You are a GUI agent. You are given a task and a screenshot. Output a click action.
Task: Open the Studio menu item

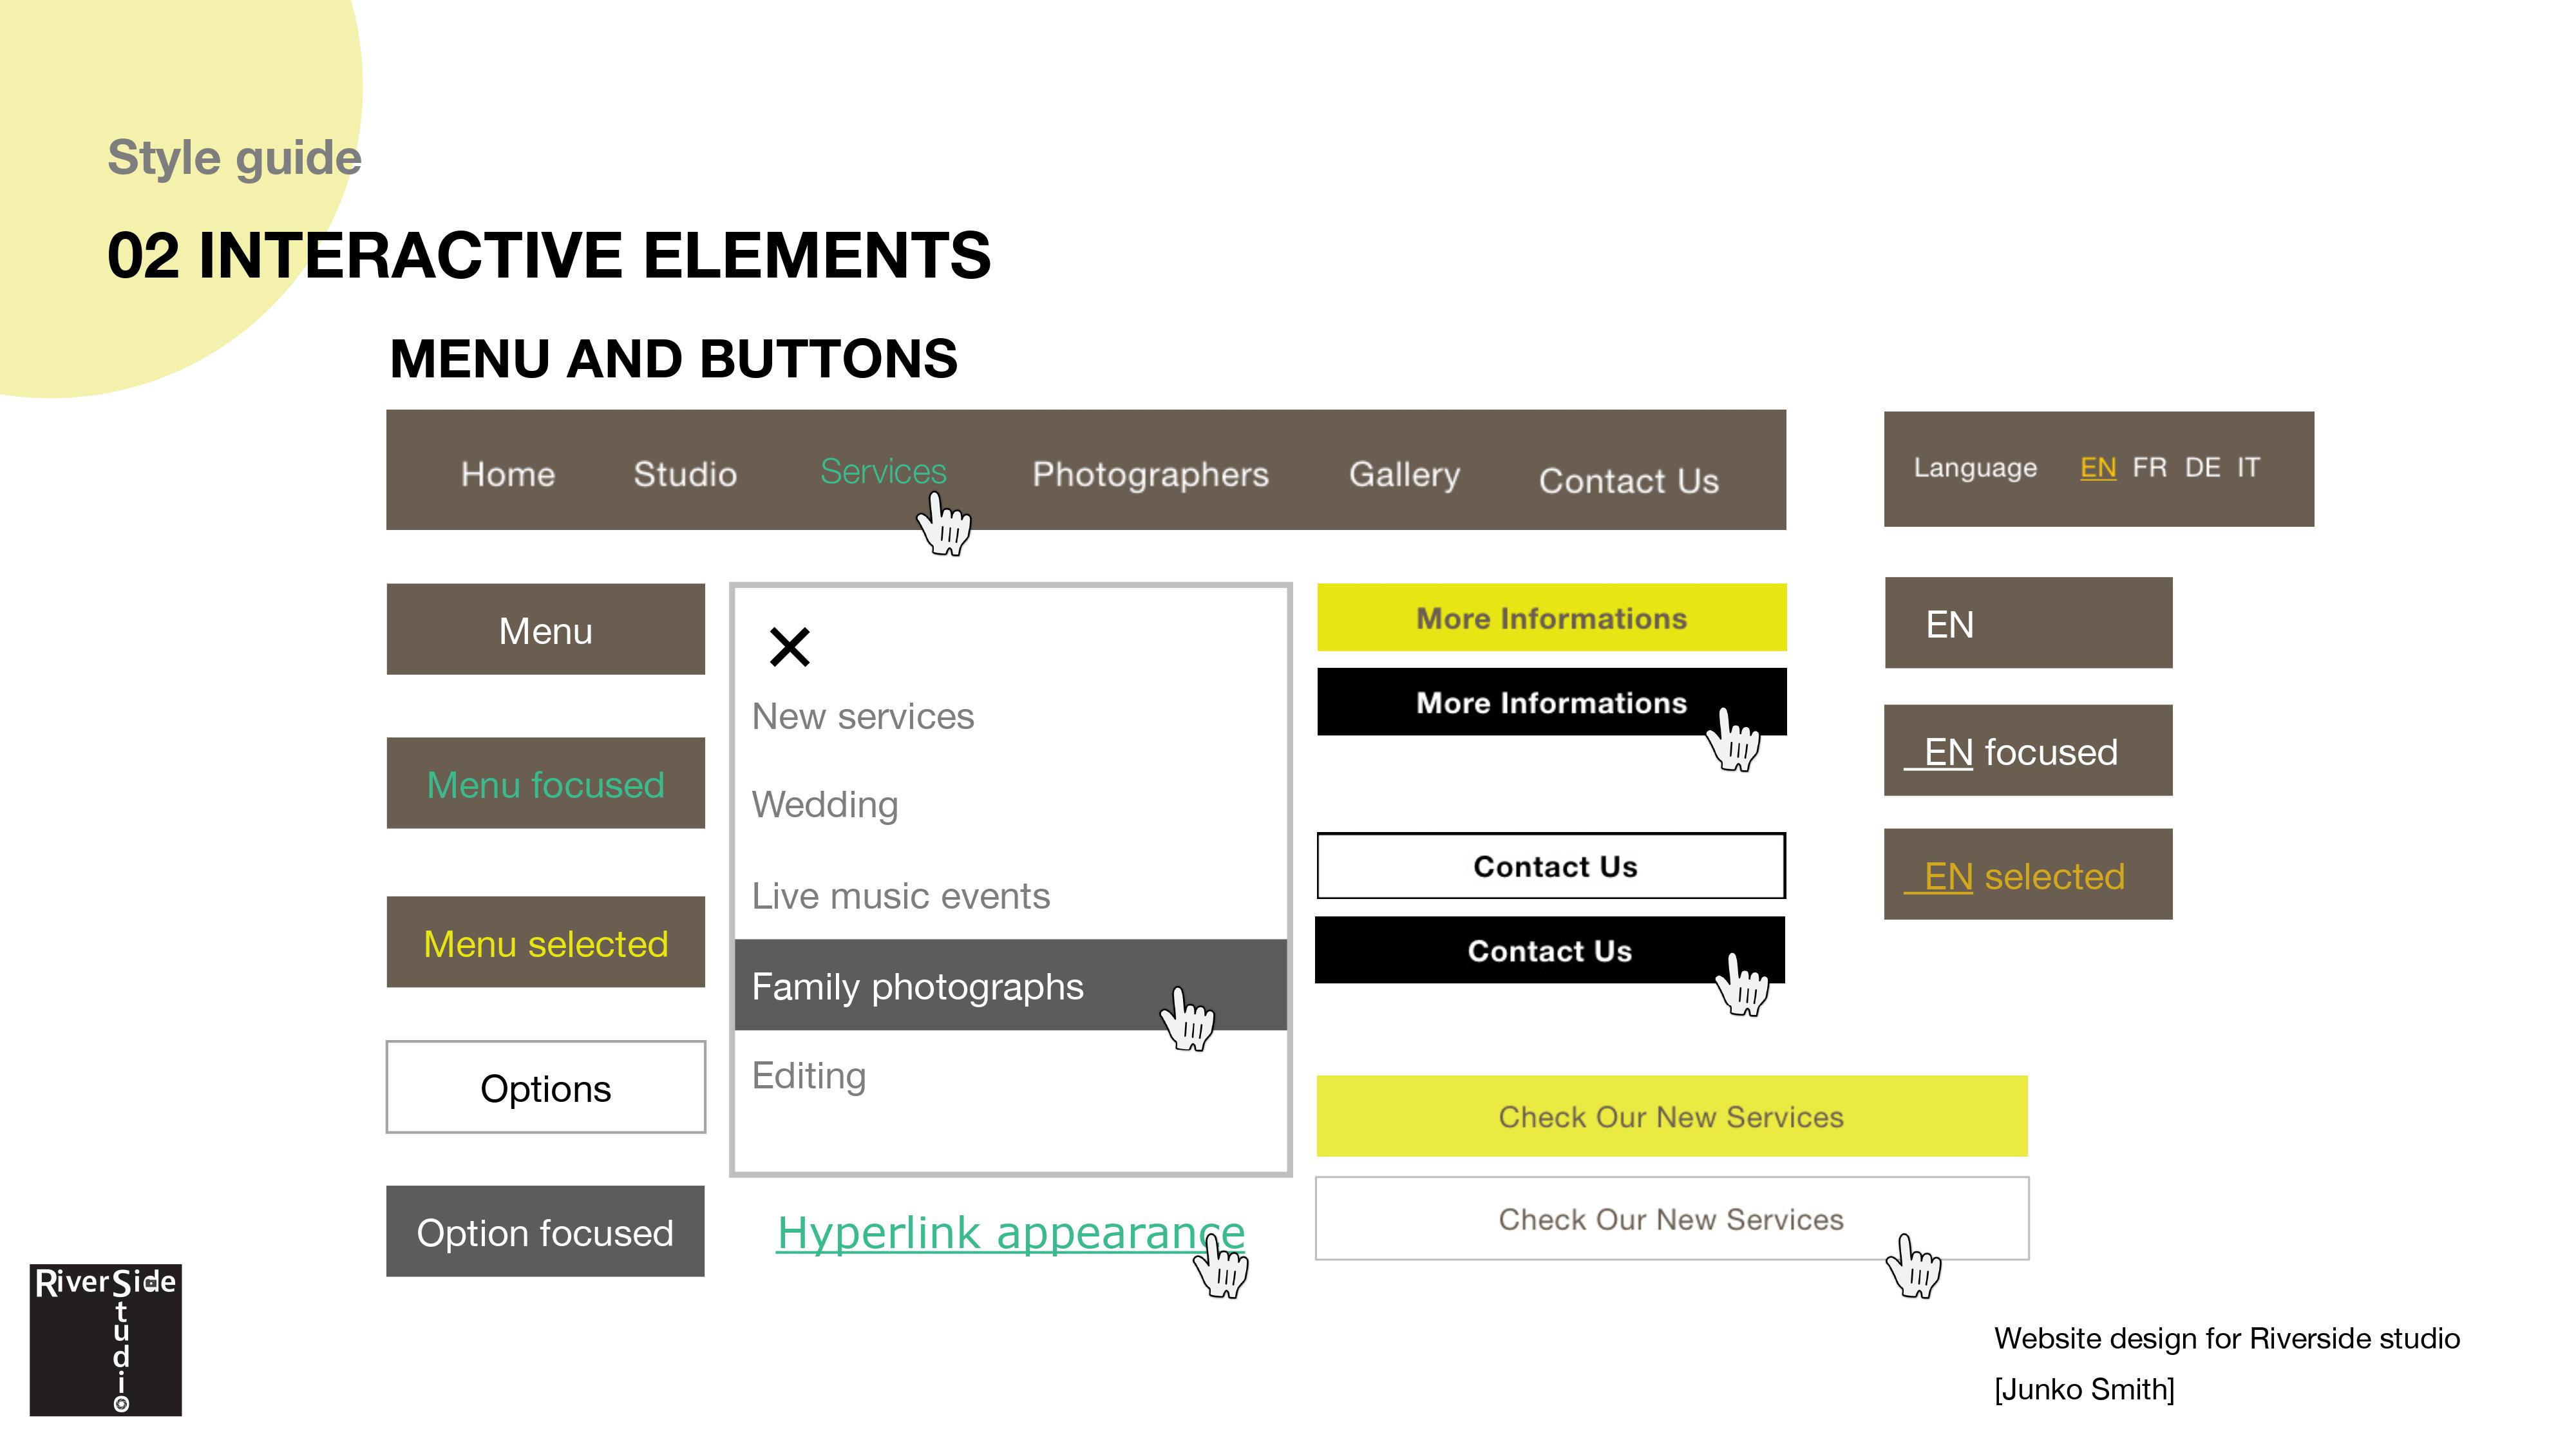685,474
